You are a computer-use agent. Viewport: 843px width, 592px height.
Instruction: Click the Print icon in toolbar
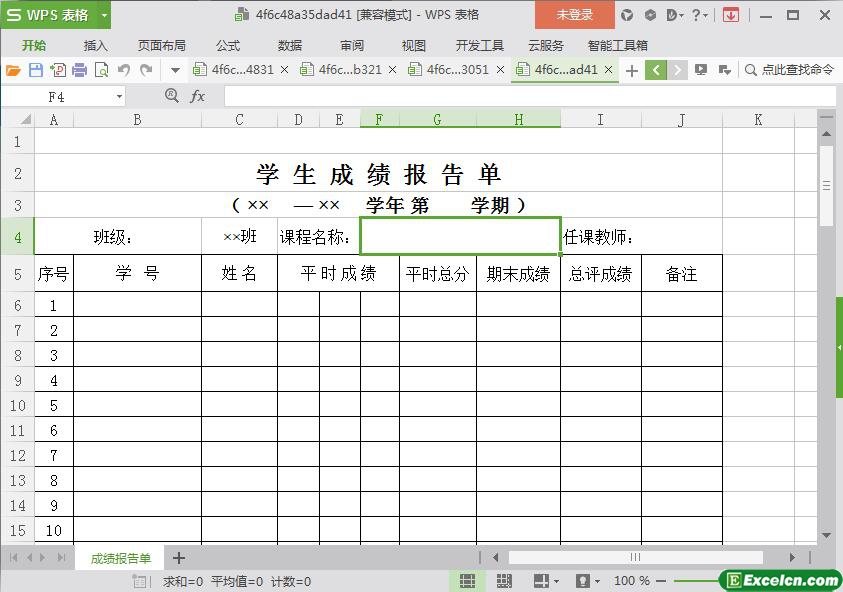[x=79, y=70]
